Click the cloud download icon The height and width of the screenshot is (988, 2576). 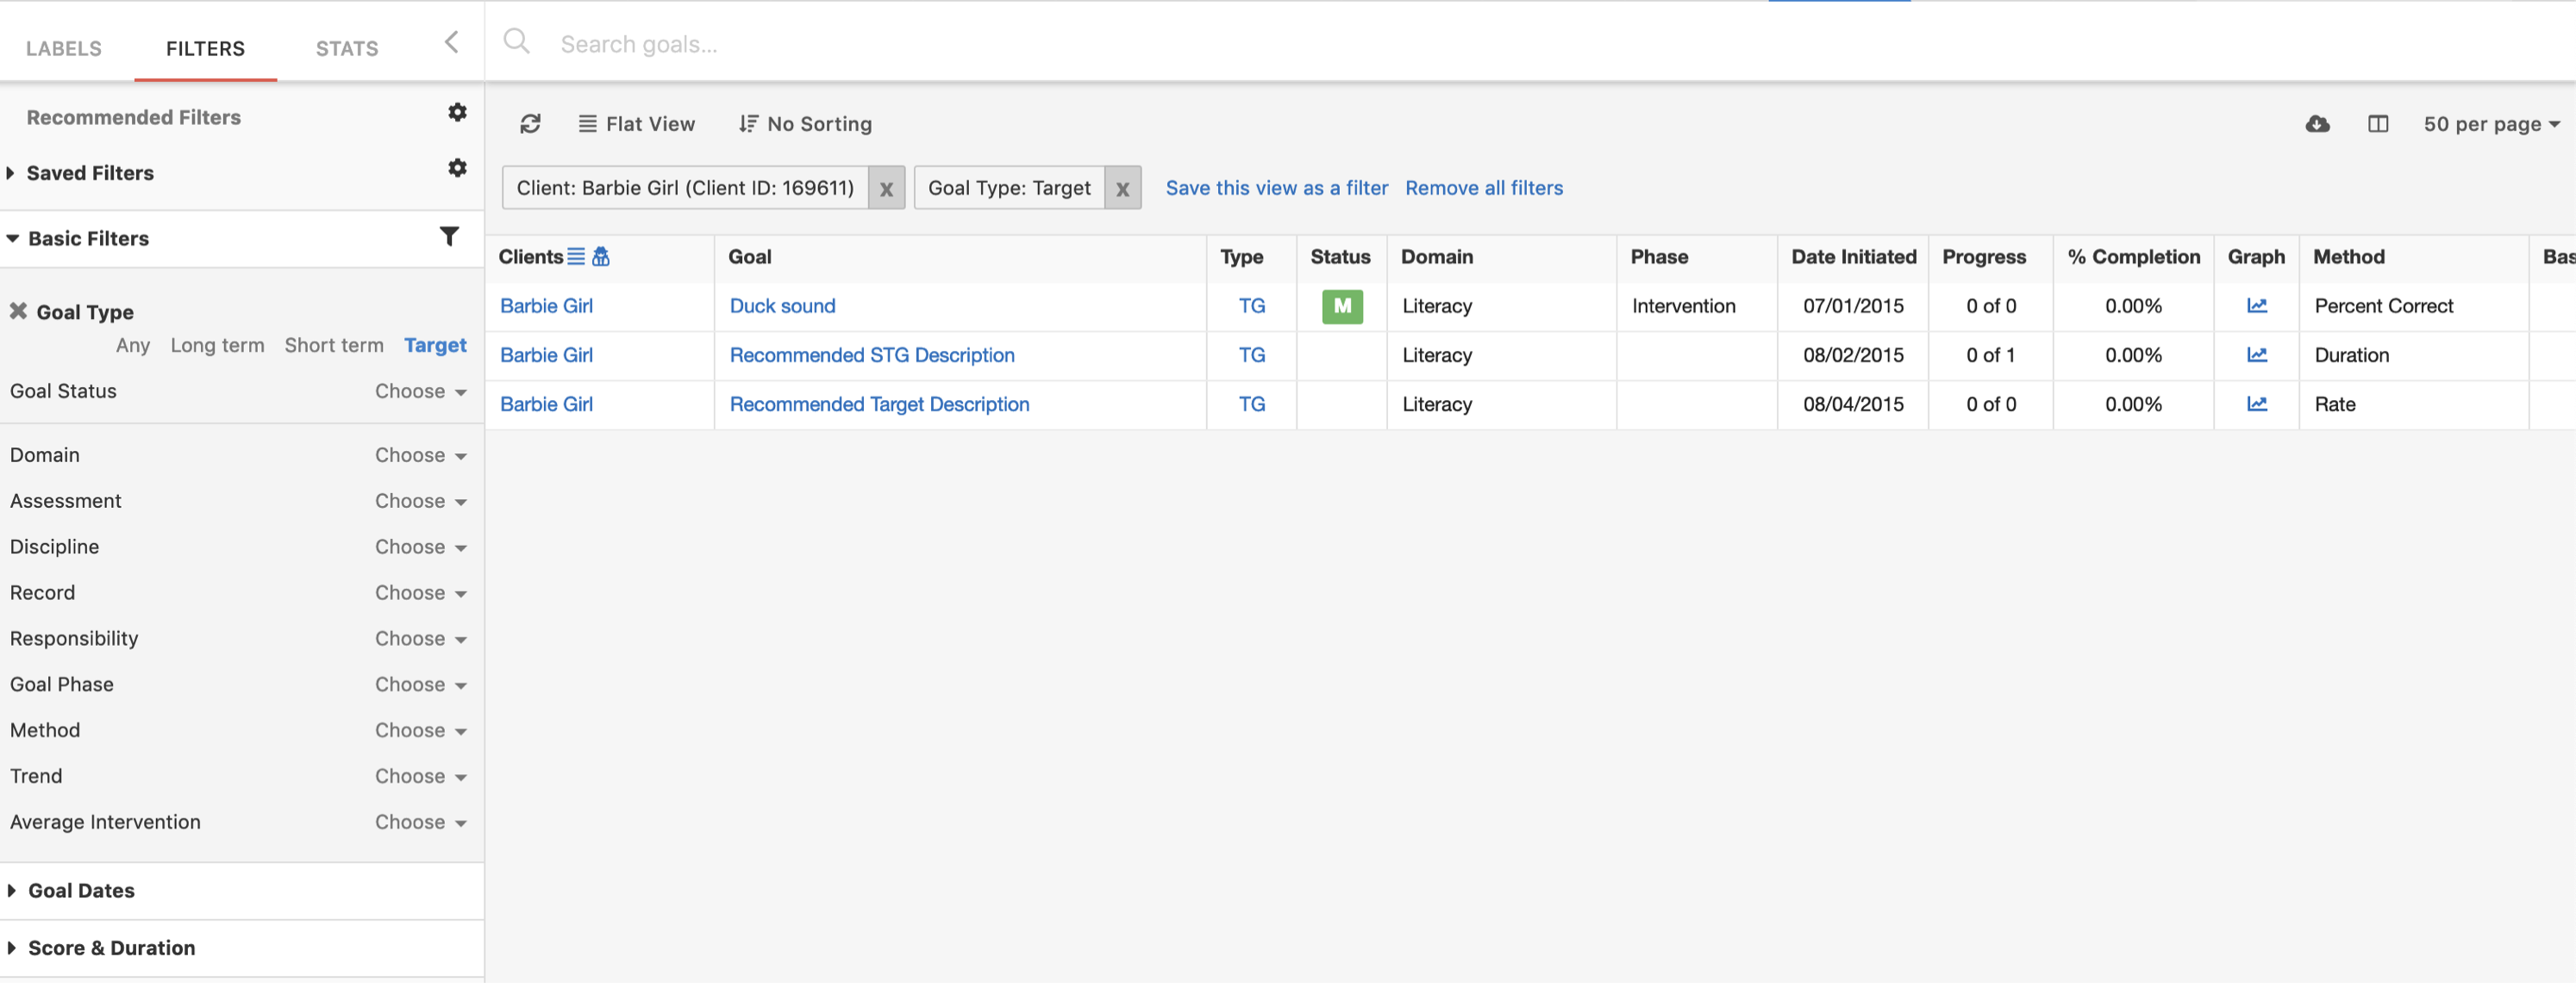(x=2317, y=124)
